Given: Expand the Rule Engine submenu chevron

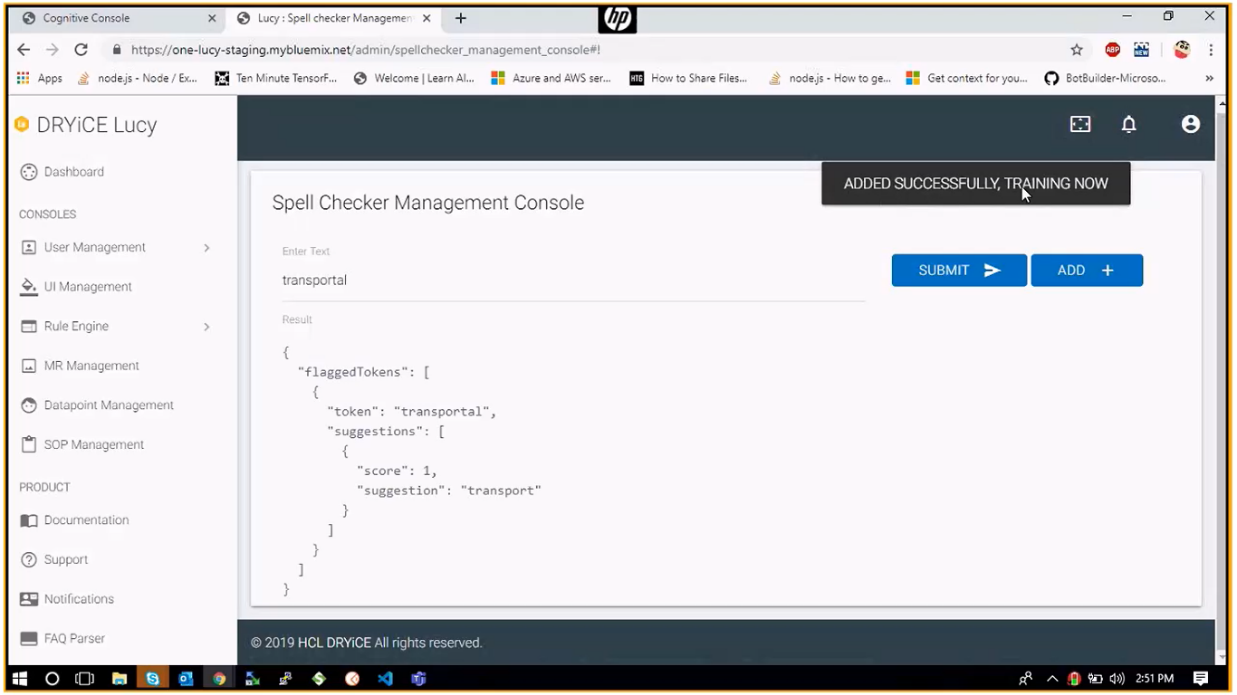Looking at the screenshot, I should 207,326.
